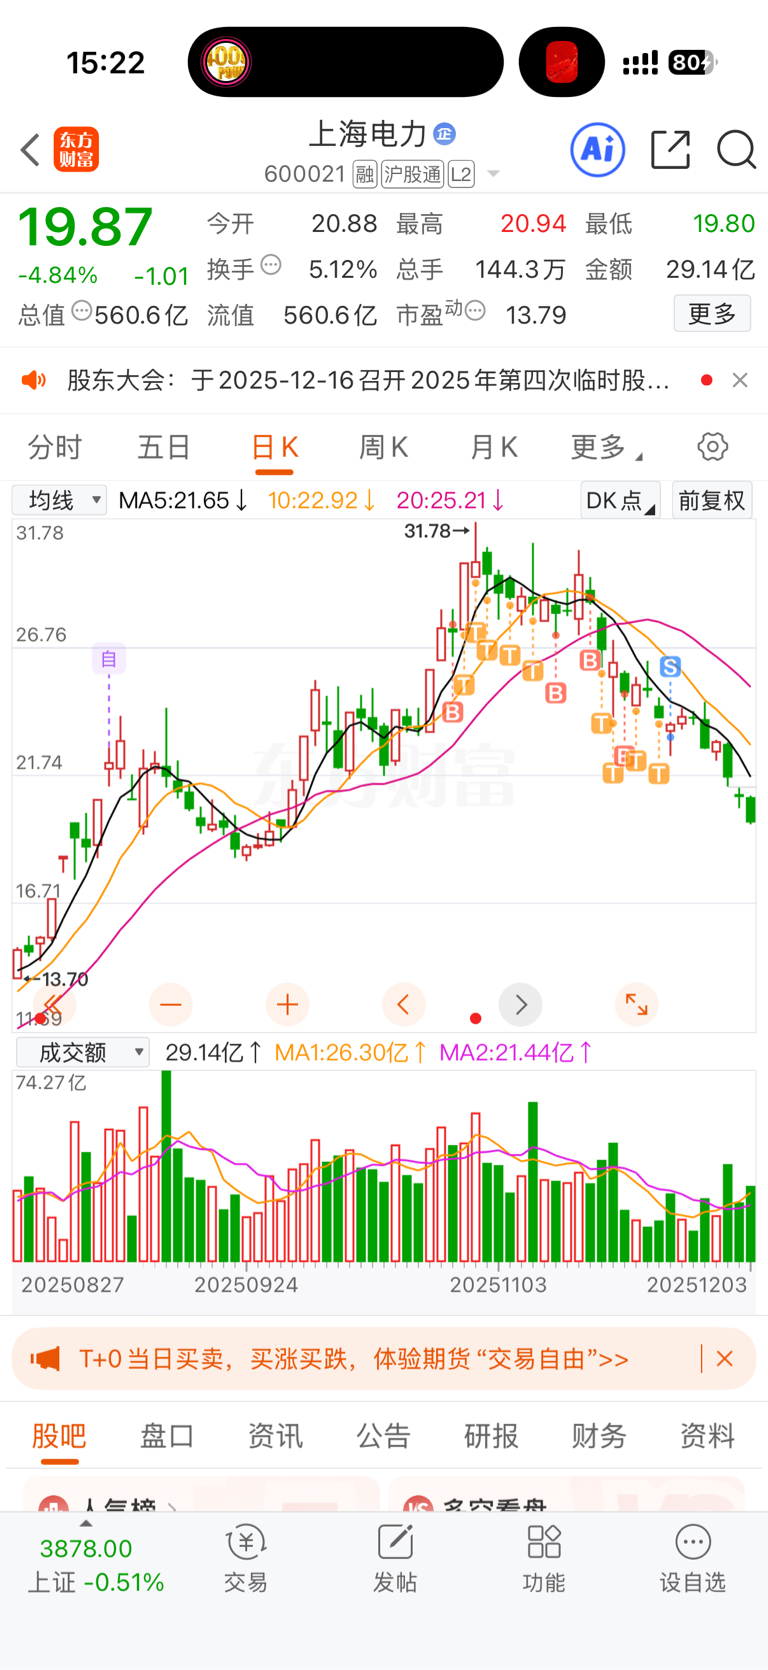Show 市盈 info bubble icon
The image size is (768, 1670).
[x=475, y=311]
